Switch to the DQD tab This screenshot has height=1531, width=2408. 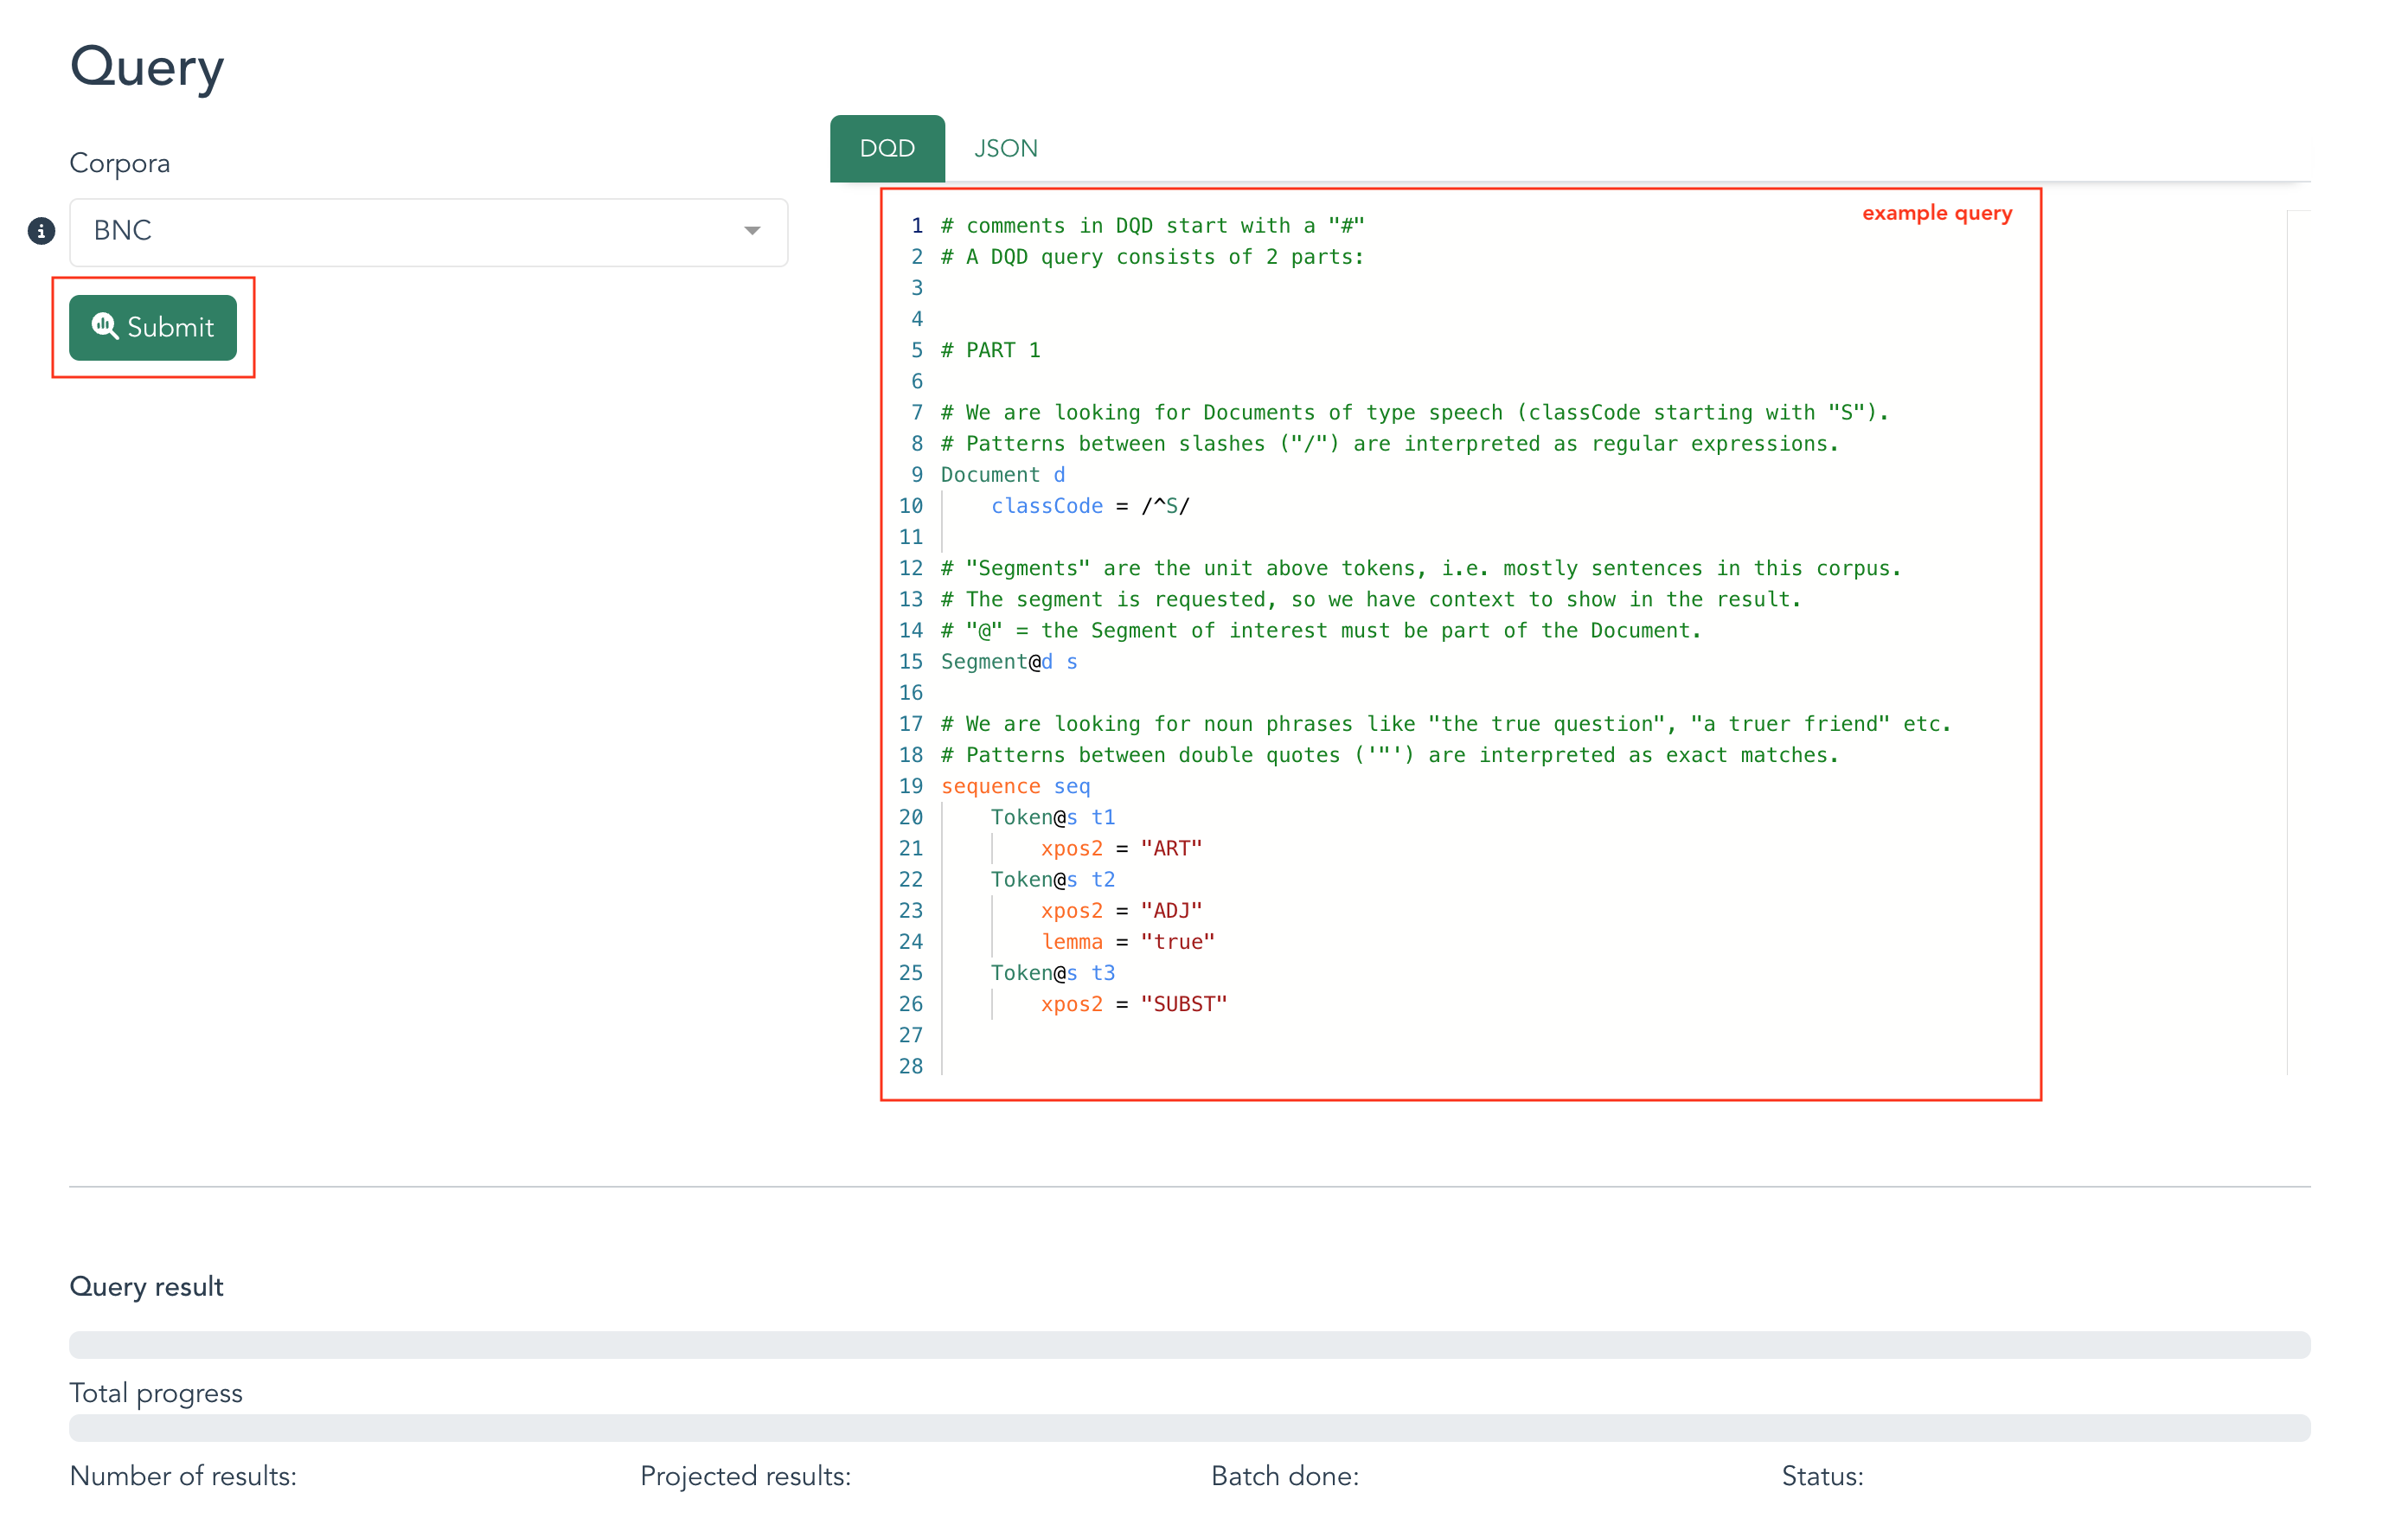click(887, 148)
